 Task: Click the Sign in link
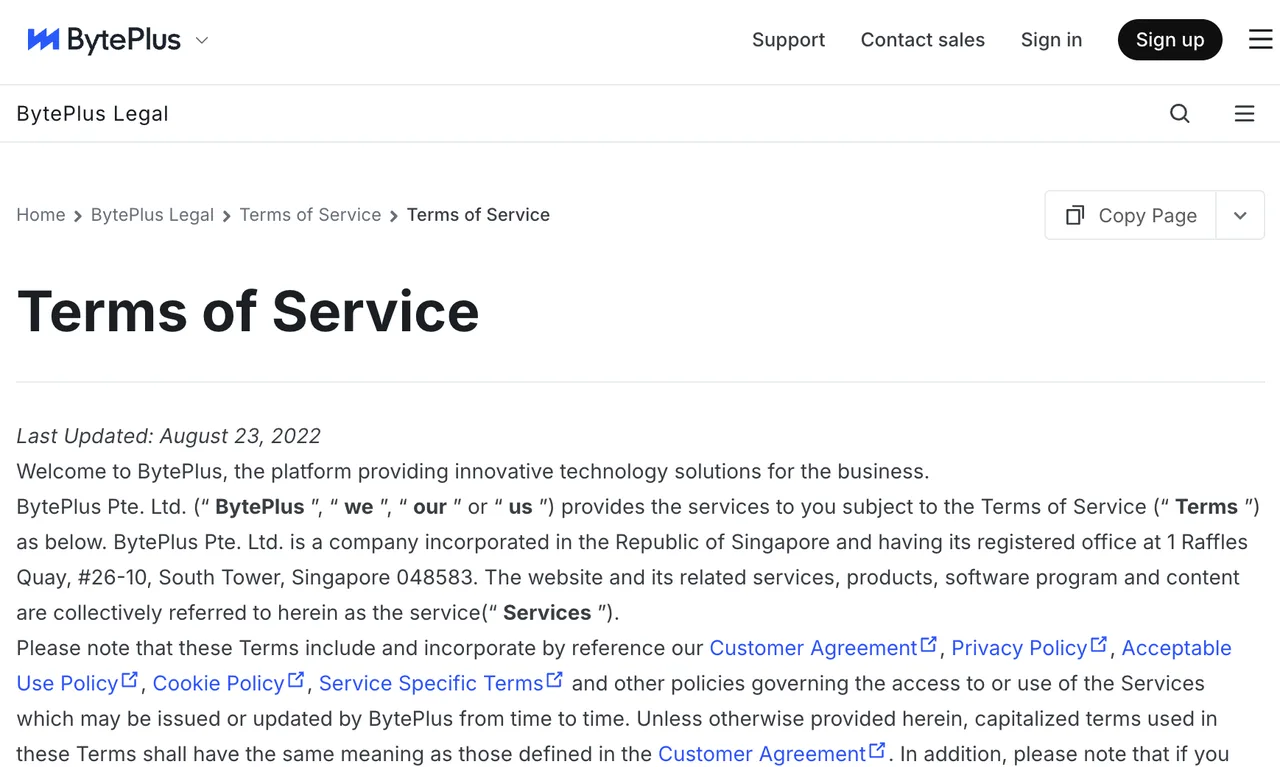pos(1051,40)
